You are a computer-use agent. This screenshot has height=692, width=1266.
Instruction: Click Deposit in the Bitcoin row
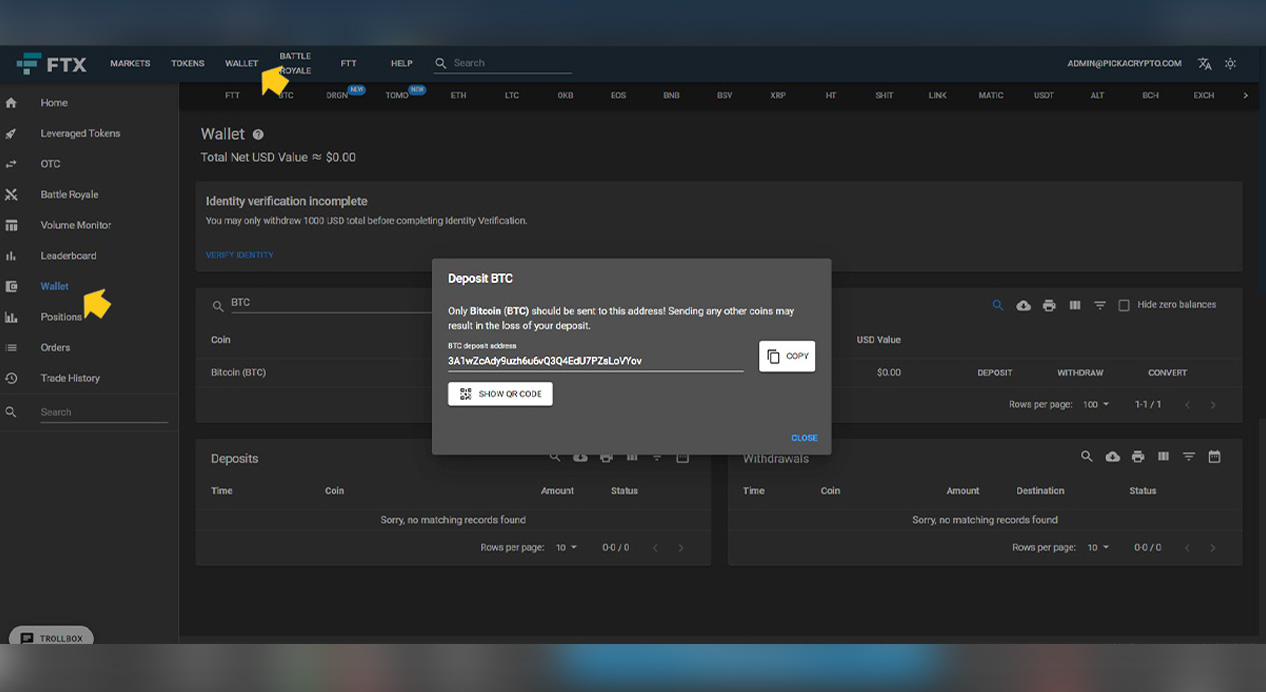[x=995, y=373]
